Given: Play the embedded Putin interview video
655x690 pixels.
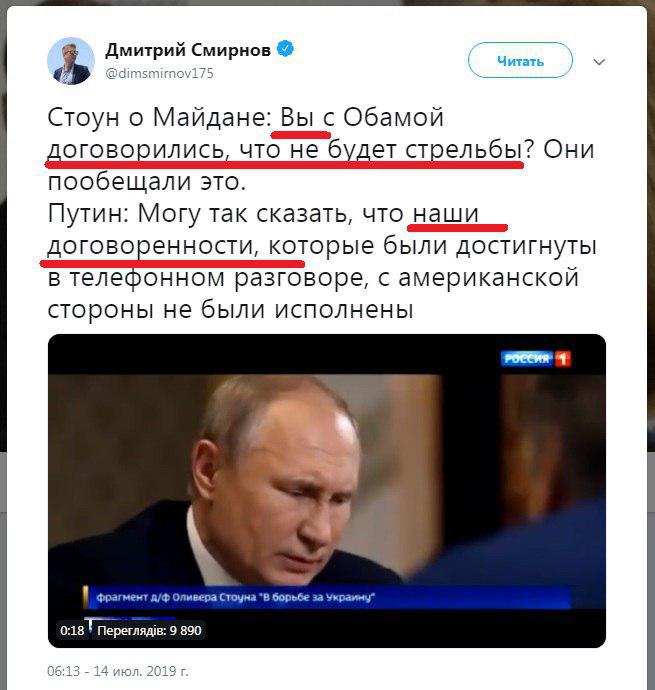Looking at the screenshot, I should point(327,491).
